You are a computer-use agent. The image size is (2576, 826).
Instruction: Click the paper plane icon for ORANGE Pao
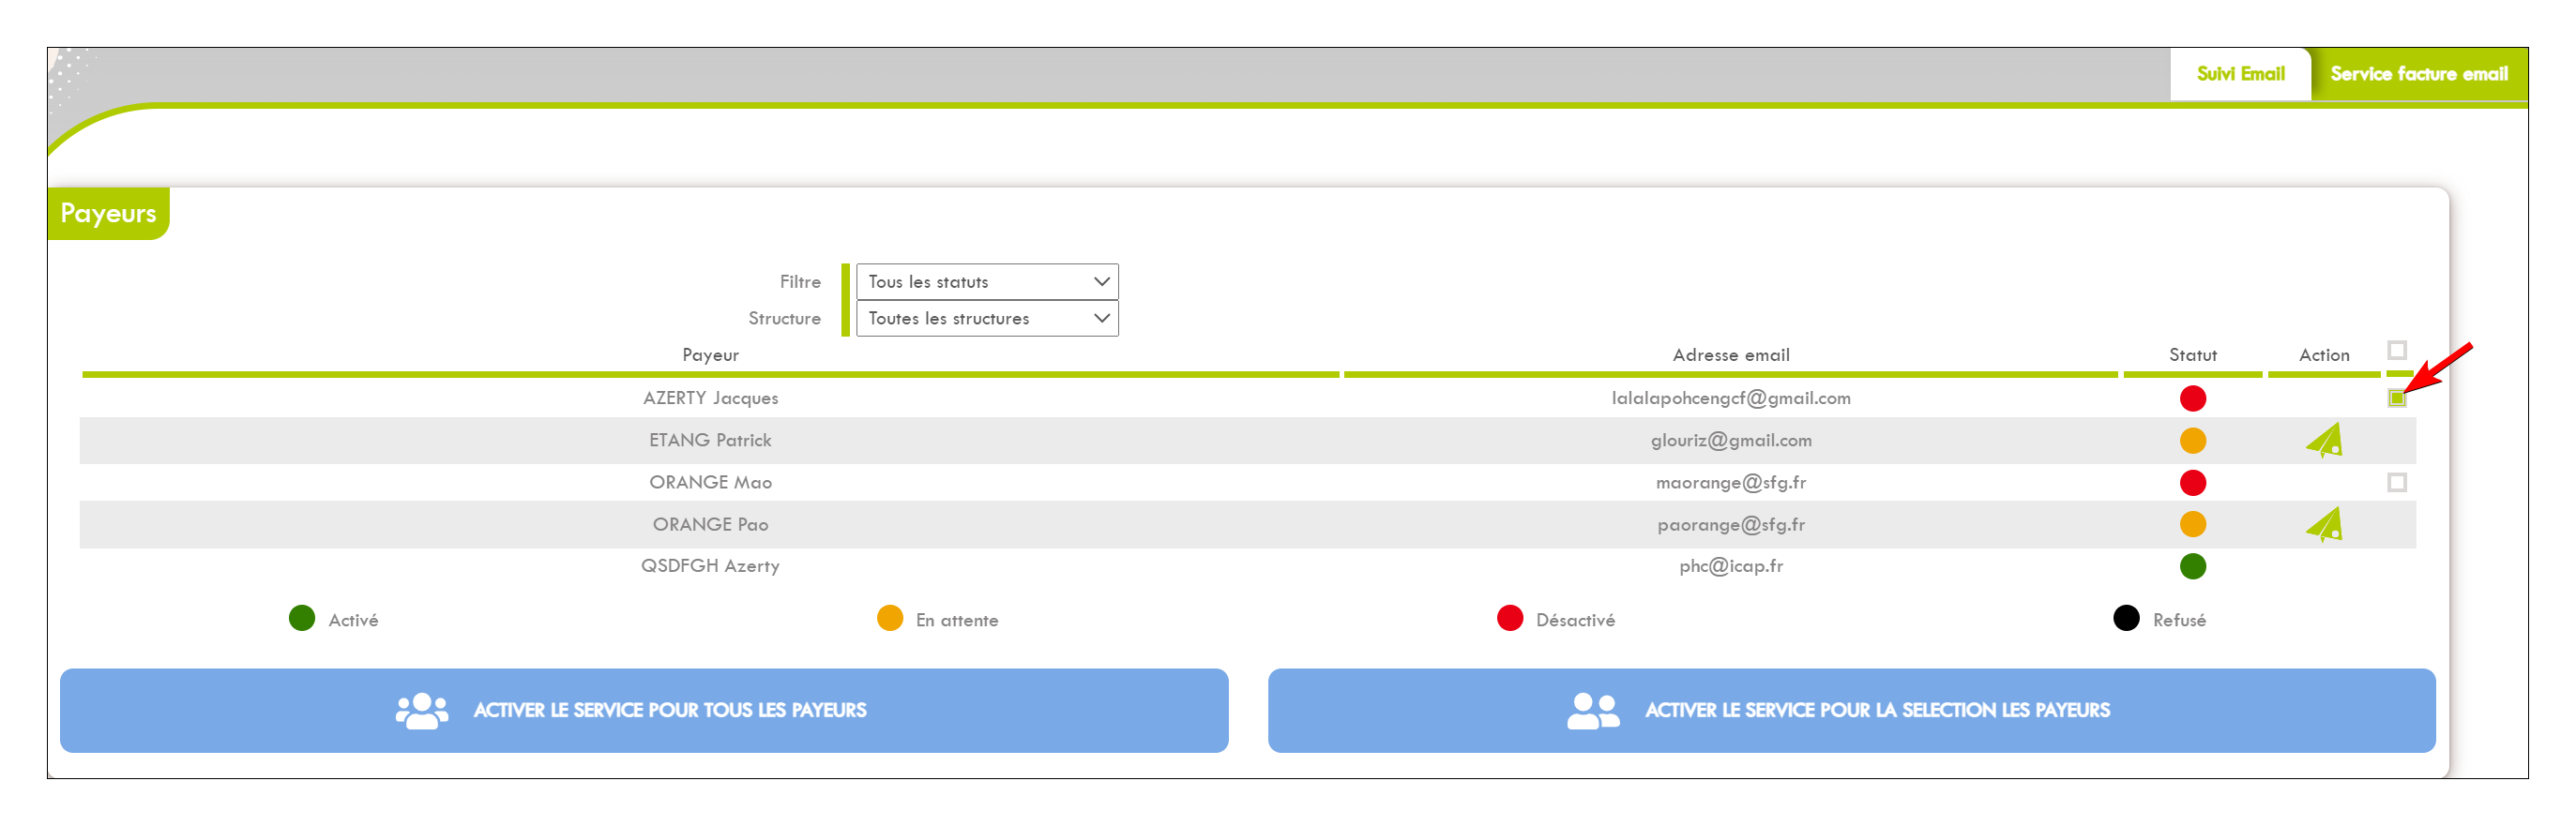coord(2324,524)
